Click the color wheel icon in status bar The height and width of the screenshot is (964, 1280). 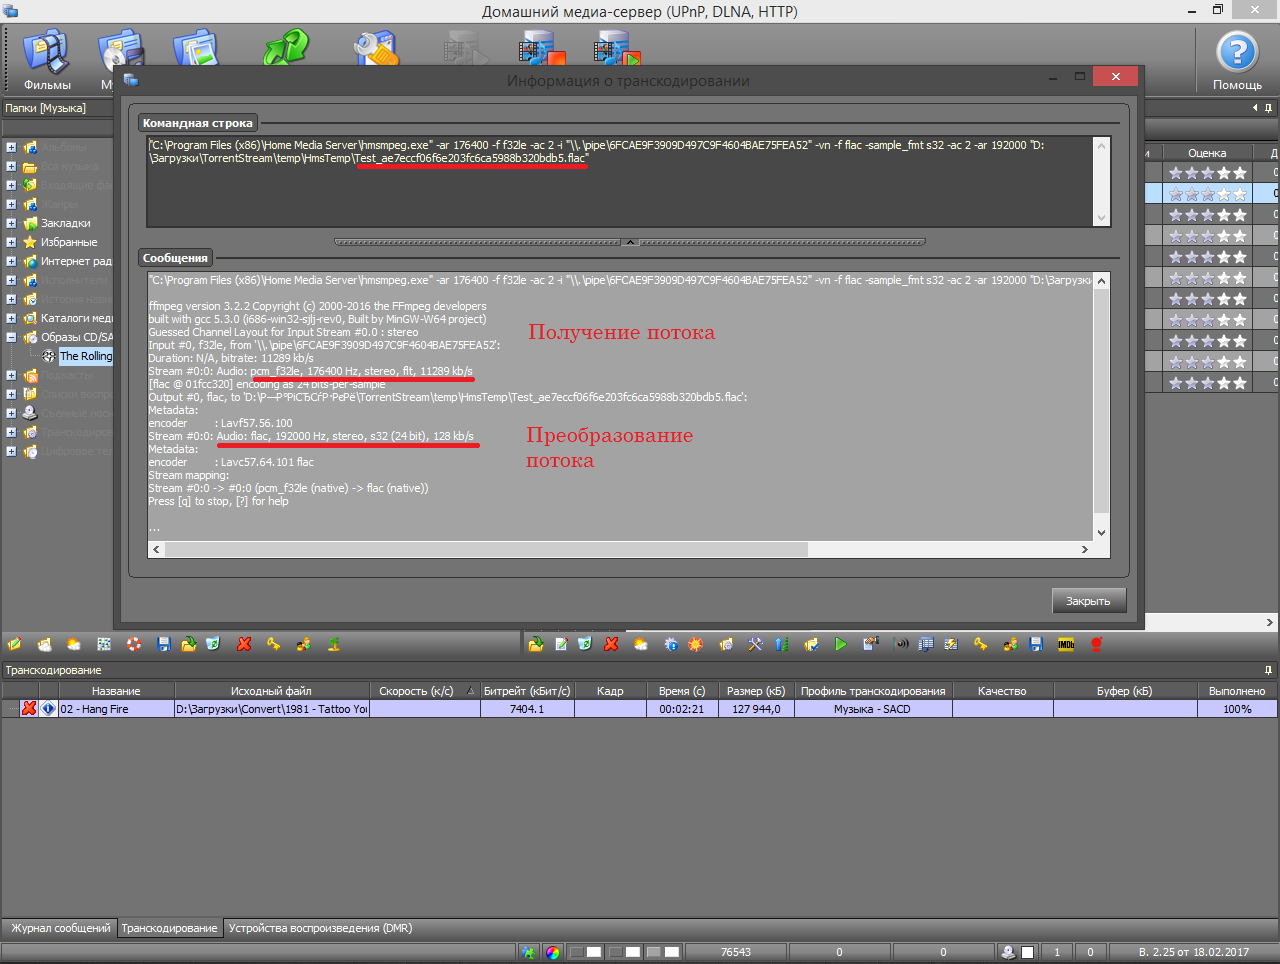(553, 952)
